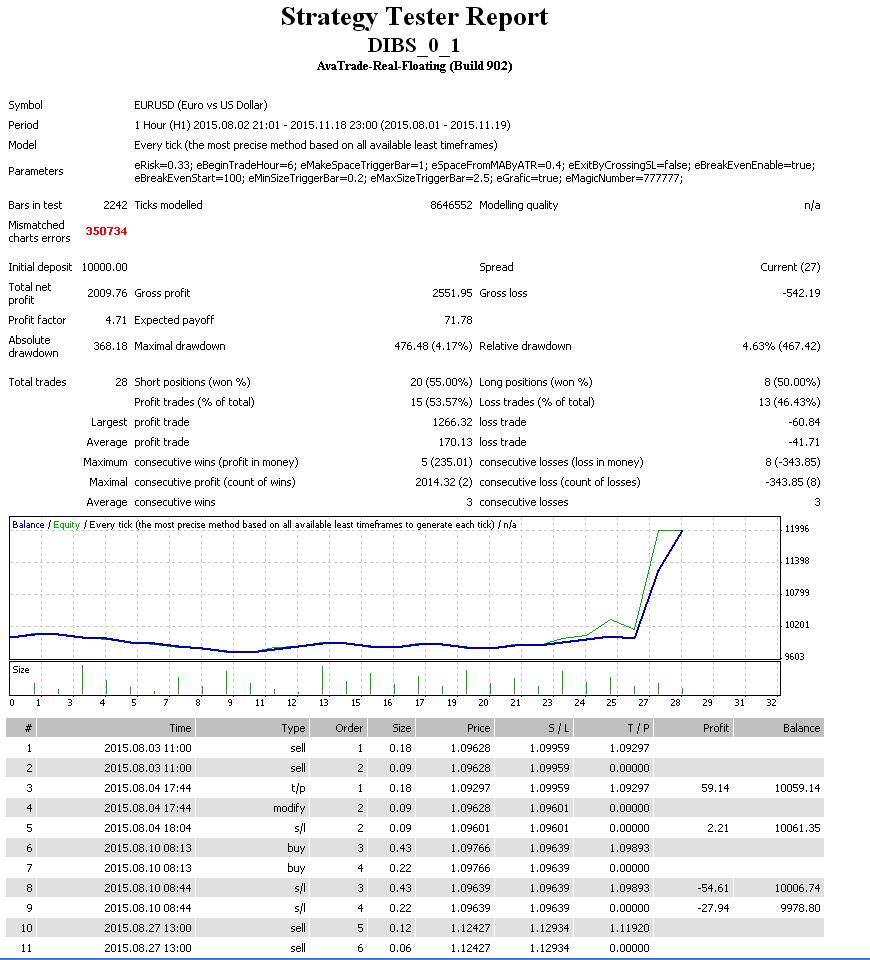Click the t/p type cell in row 3

coord(298,789)
